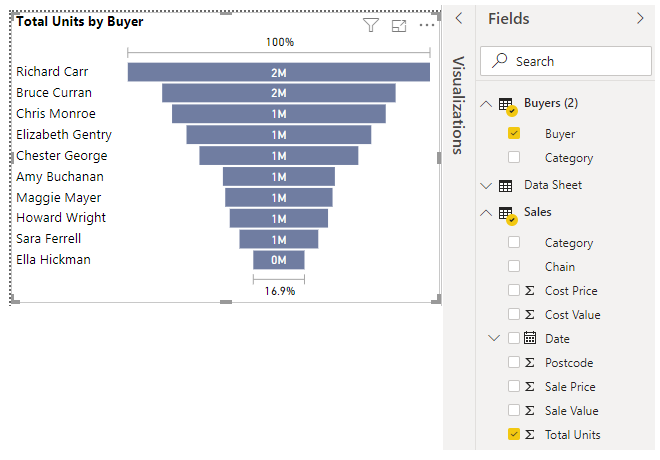Click the Data Sheet table icon
The image size is (660, 460).
pos(505,185)
